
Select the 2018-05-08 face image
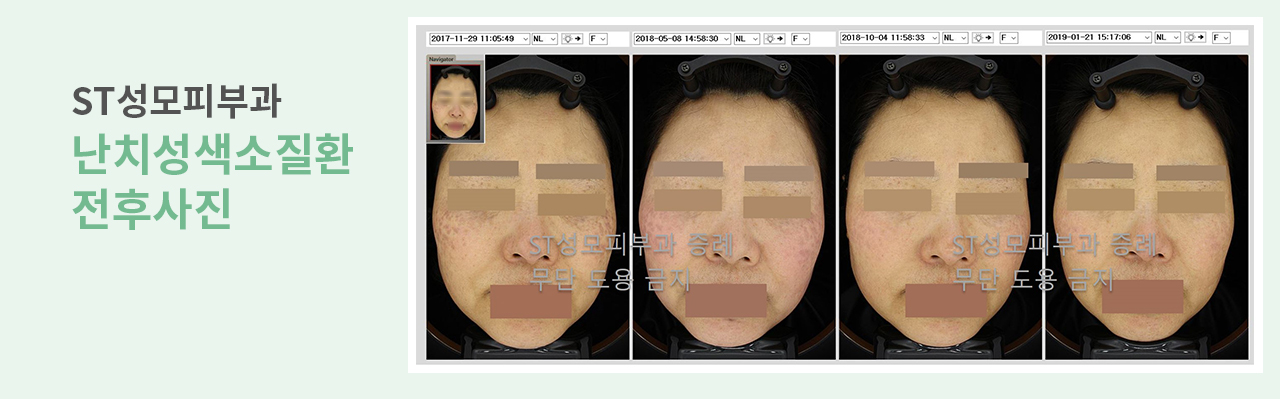(x=734, y=207)
